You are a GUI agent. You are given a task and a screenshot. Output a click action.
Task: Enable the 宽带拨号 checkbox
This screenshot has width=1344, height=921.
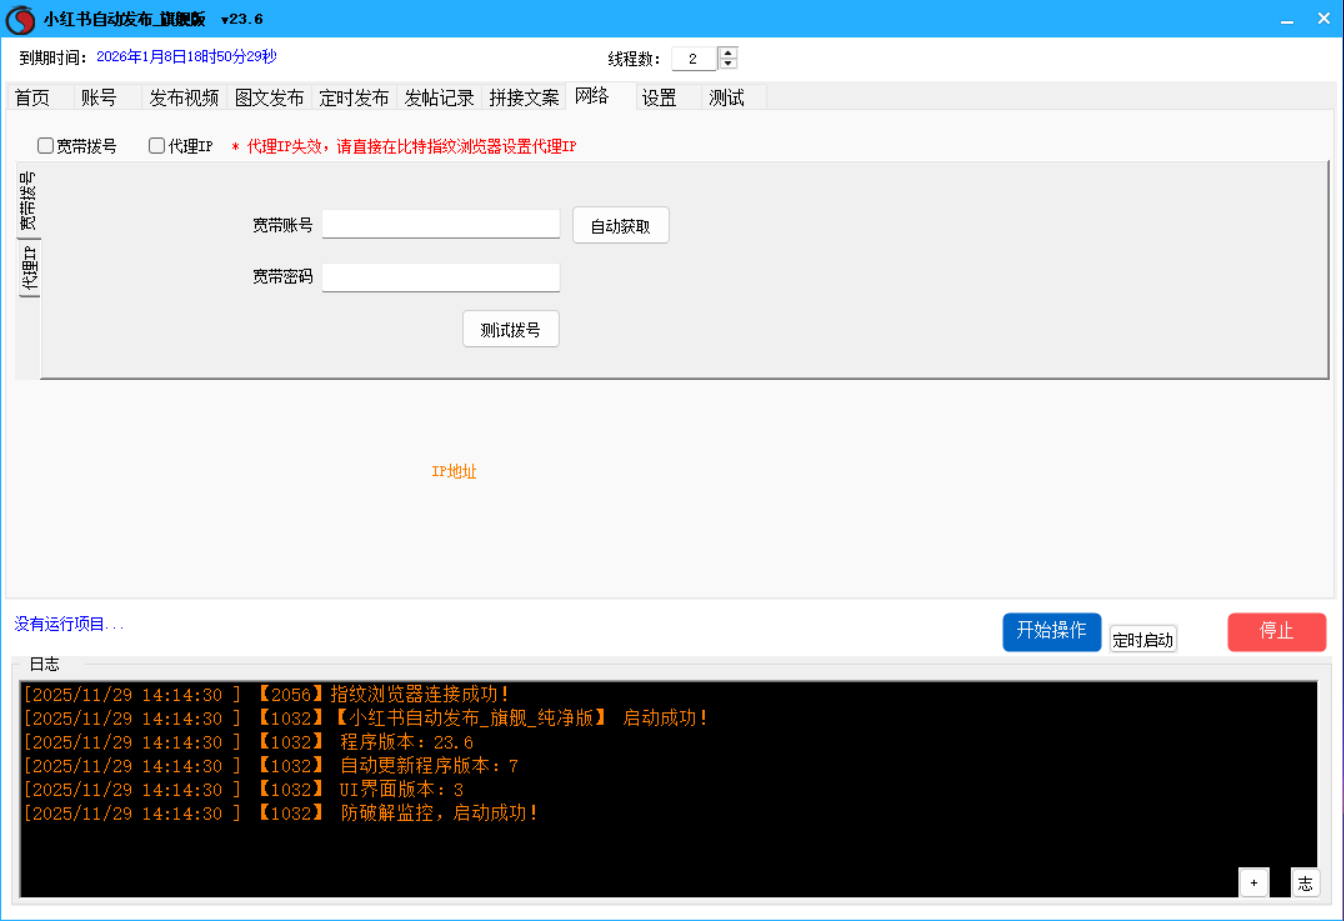coord(46,146)
